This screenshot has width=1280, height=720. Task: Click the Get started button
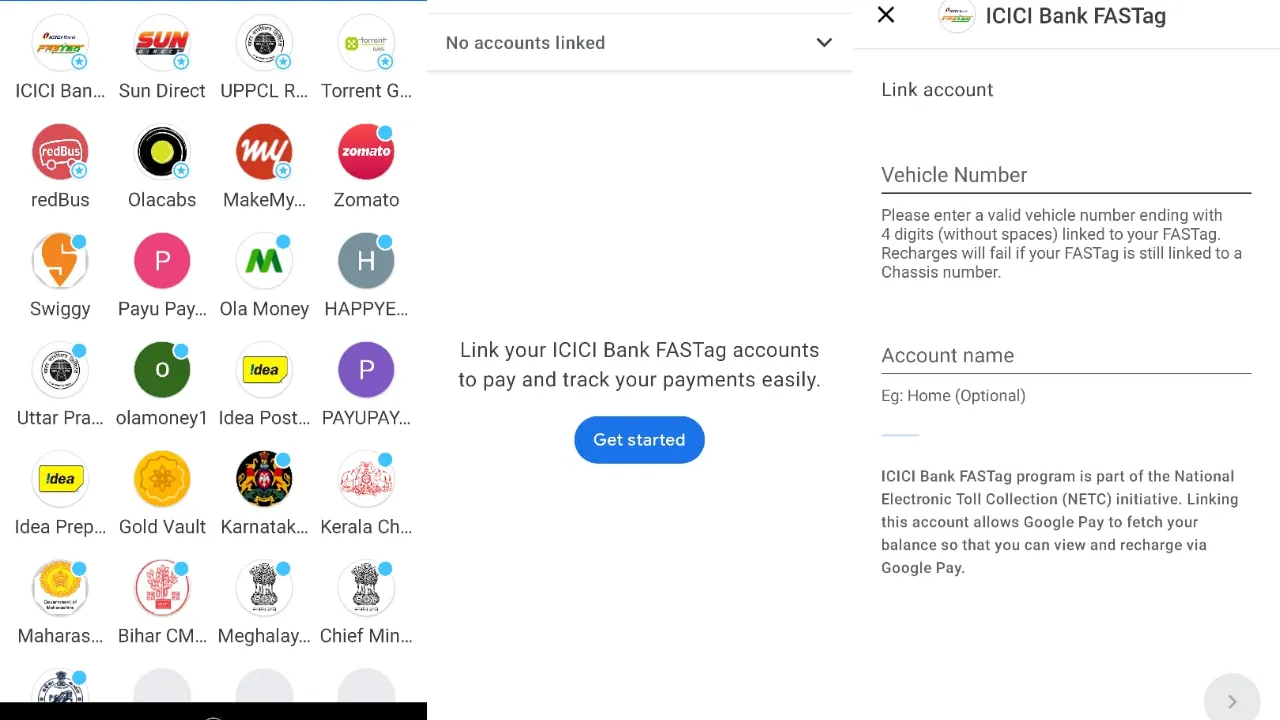639,440
